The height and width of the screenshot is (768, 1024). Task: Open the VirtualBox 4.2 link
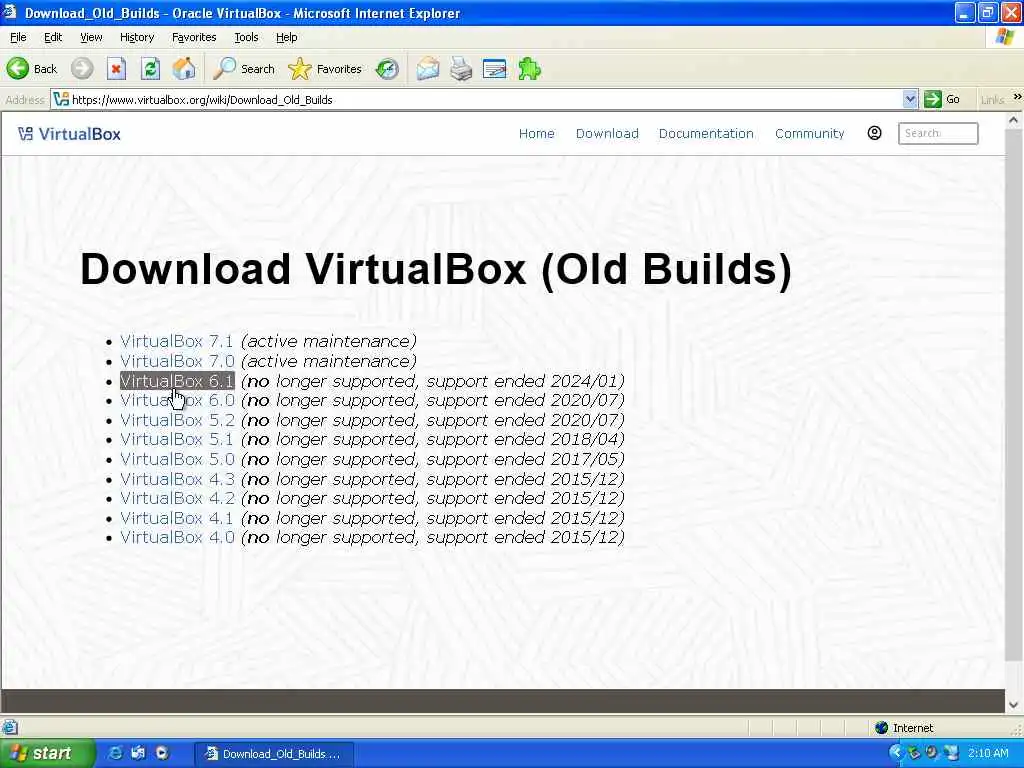[x=177, y=498]
